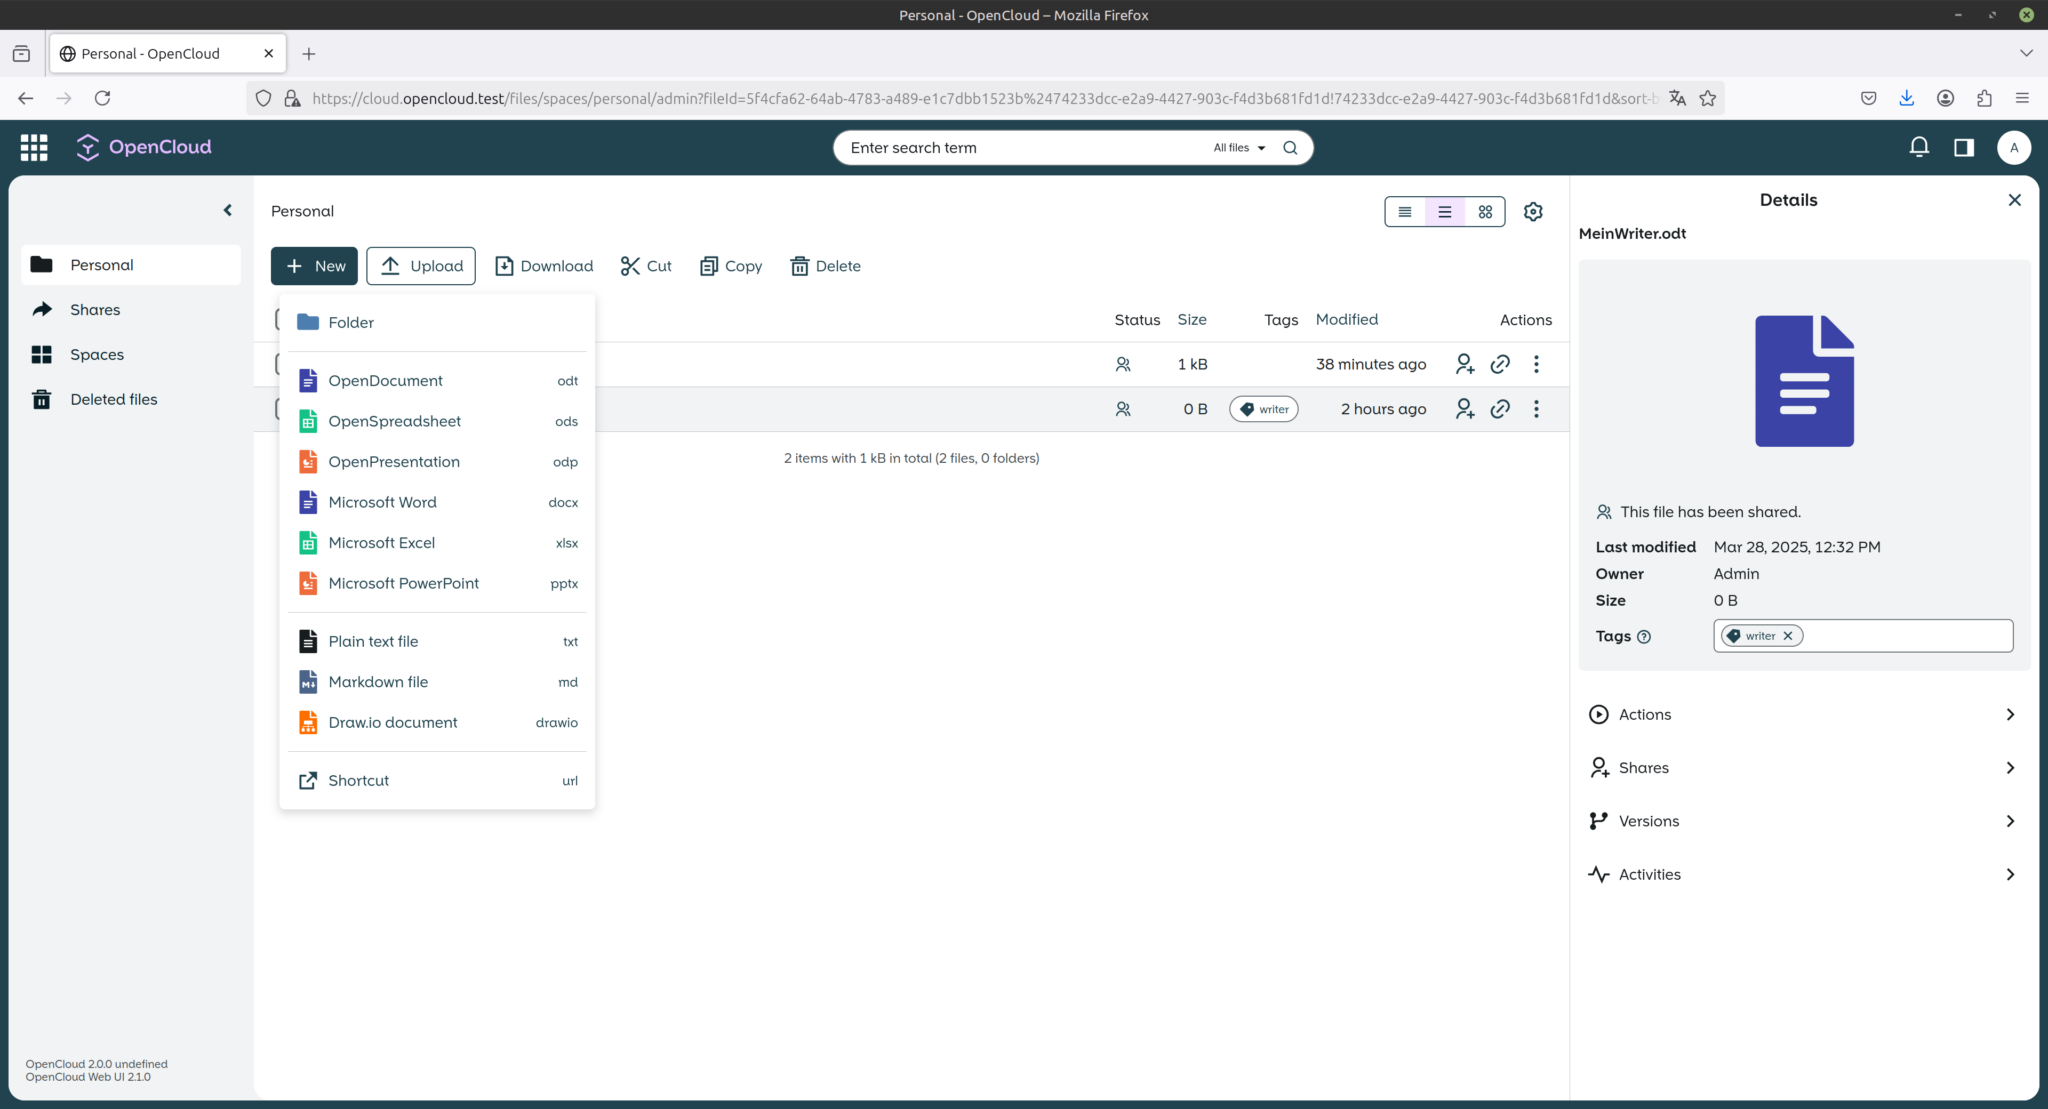Screen dimensions: 2048x1109
Task: Expand Activities section in Details
Action: coord(1803,874)
